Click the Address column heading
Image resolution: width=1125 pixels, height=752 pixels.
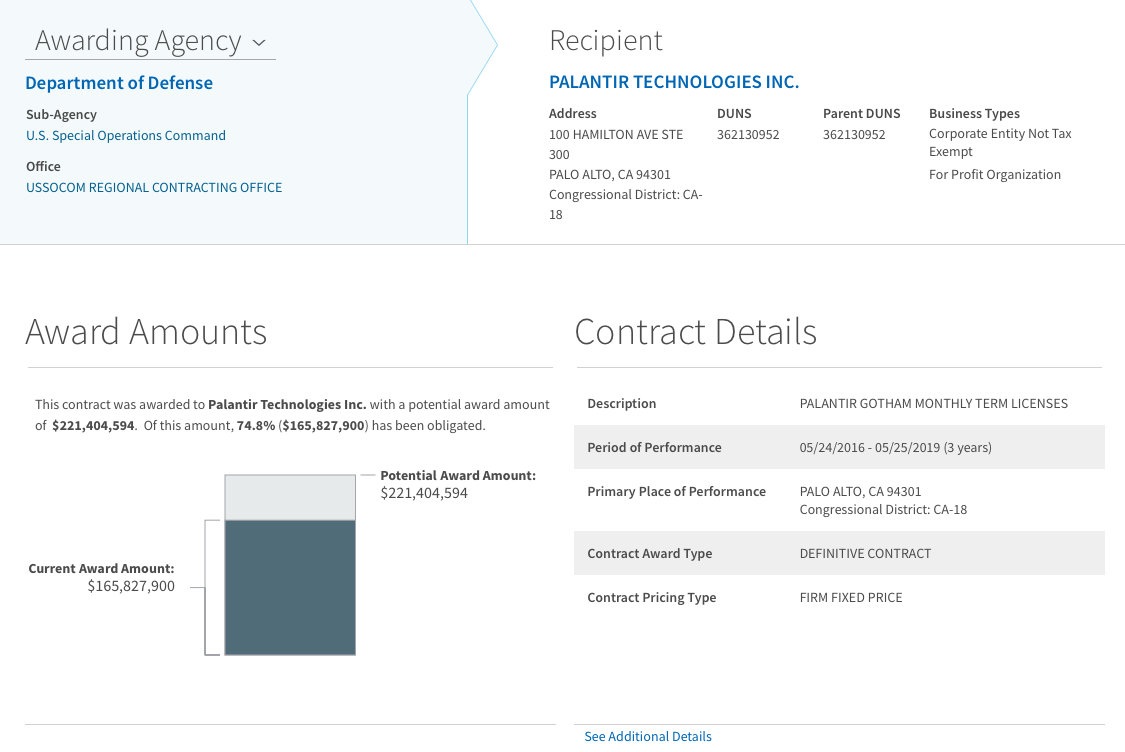click(x=573, y=113)
